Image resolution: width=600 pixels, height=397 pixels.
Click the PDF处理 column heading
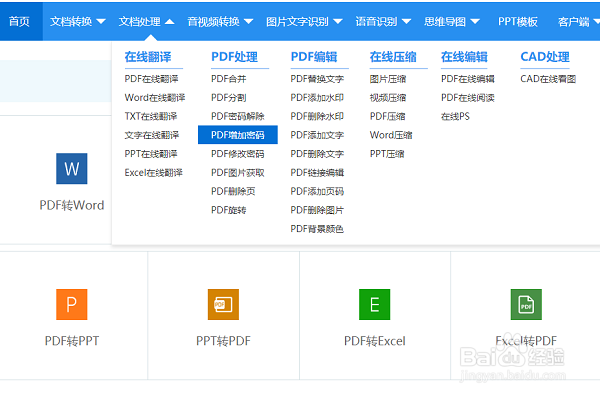235,57
